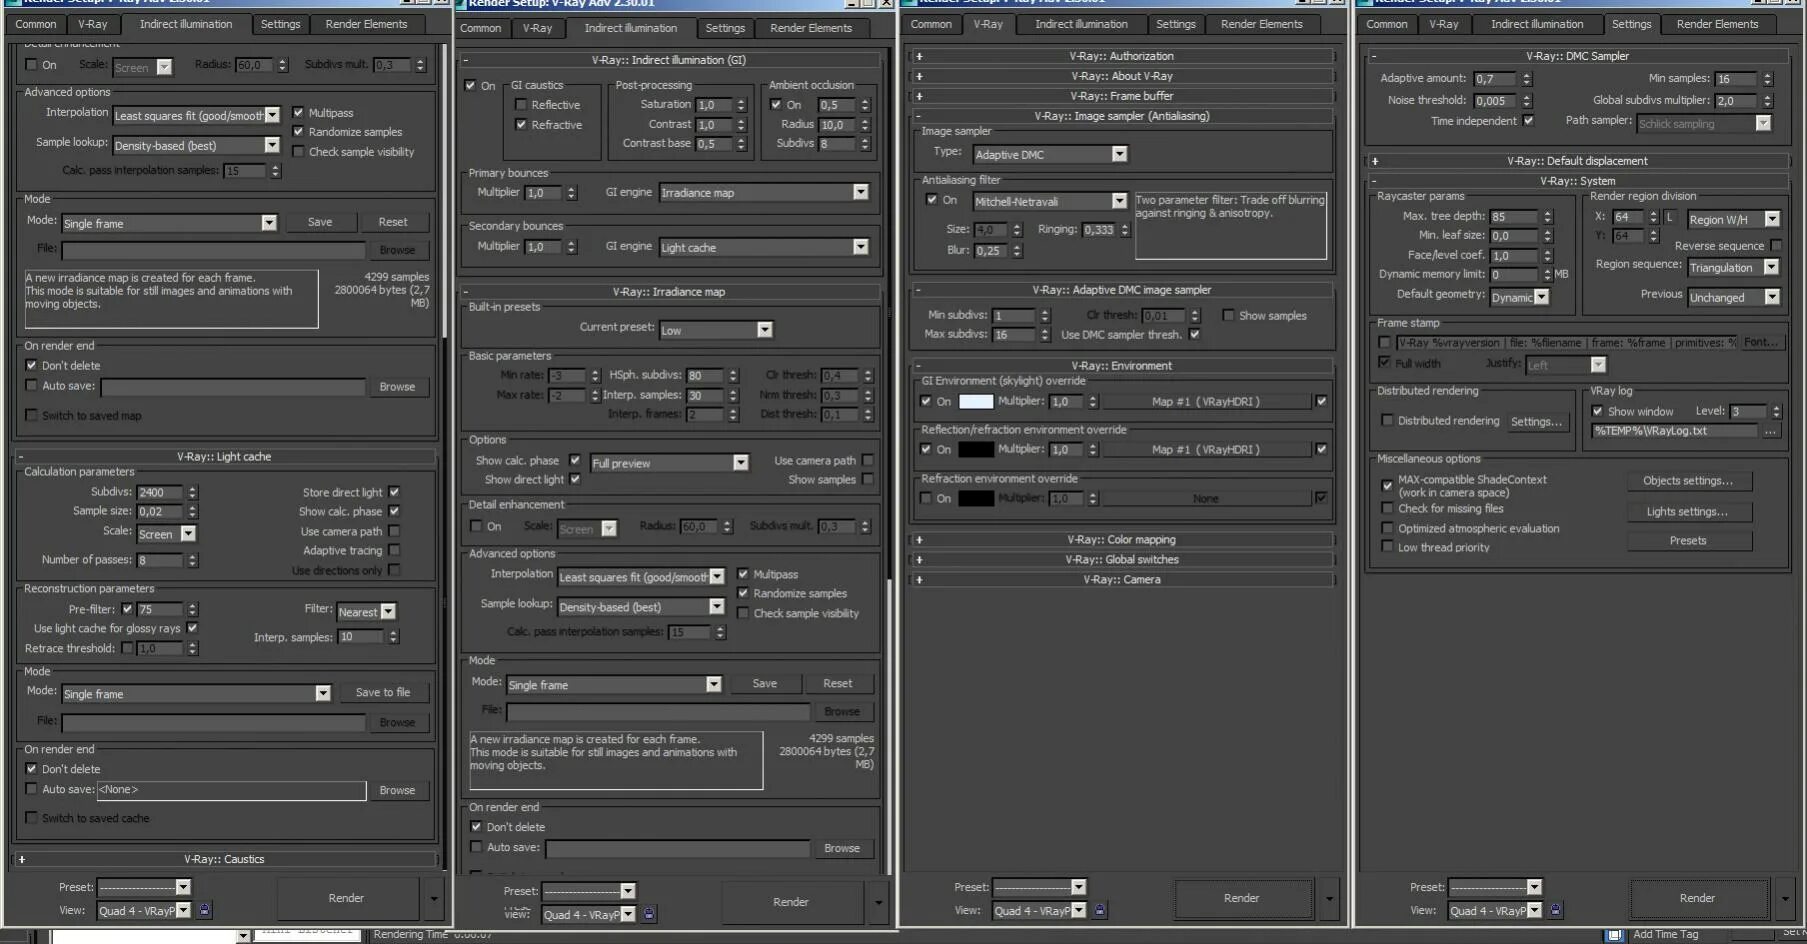Click the icon left of Add Time Tag
Image resolution: width=1807 pixels, height=944 pixels.
pyautogui.click(x=1614, y=934)
